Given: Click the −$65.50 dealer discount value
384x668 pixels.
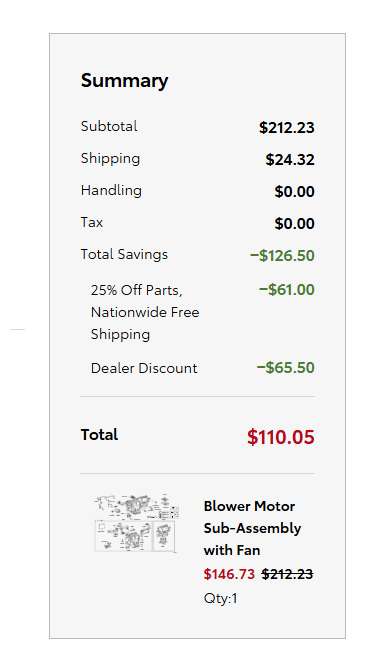Looking at the screenshot, I should (x=286, y=368).
